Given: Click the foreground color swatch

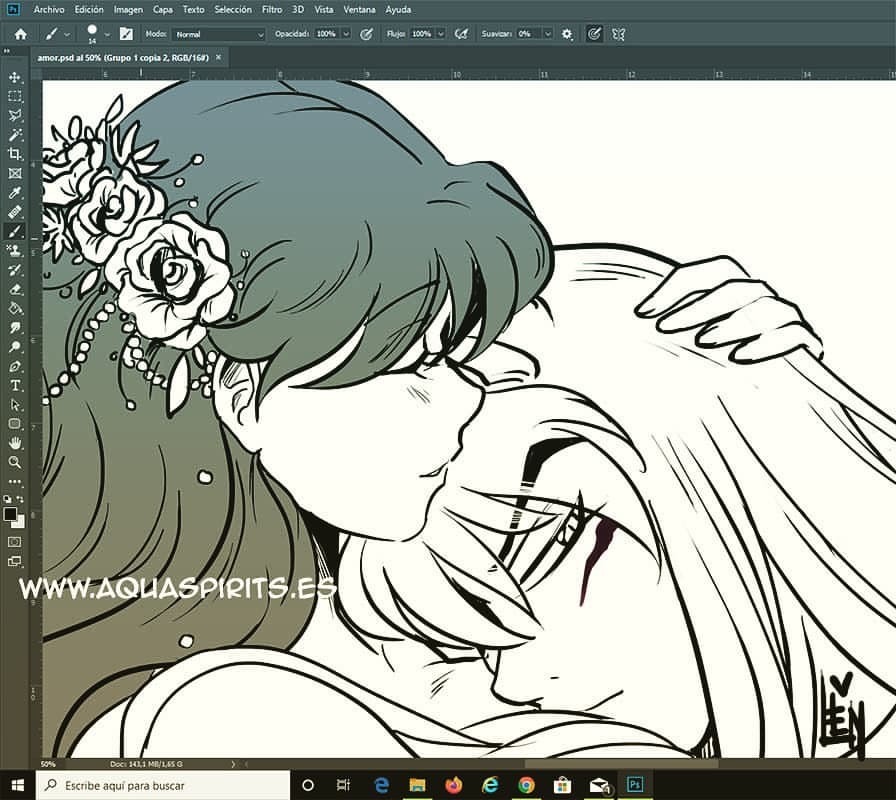Looking at the screenshot, I should pyautogui.click(x=10, y=514).
